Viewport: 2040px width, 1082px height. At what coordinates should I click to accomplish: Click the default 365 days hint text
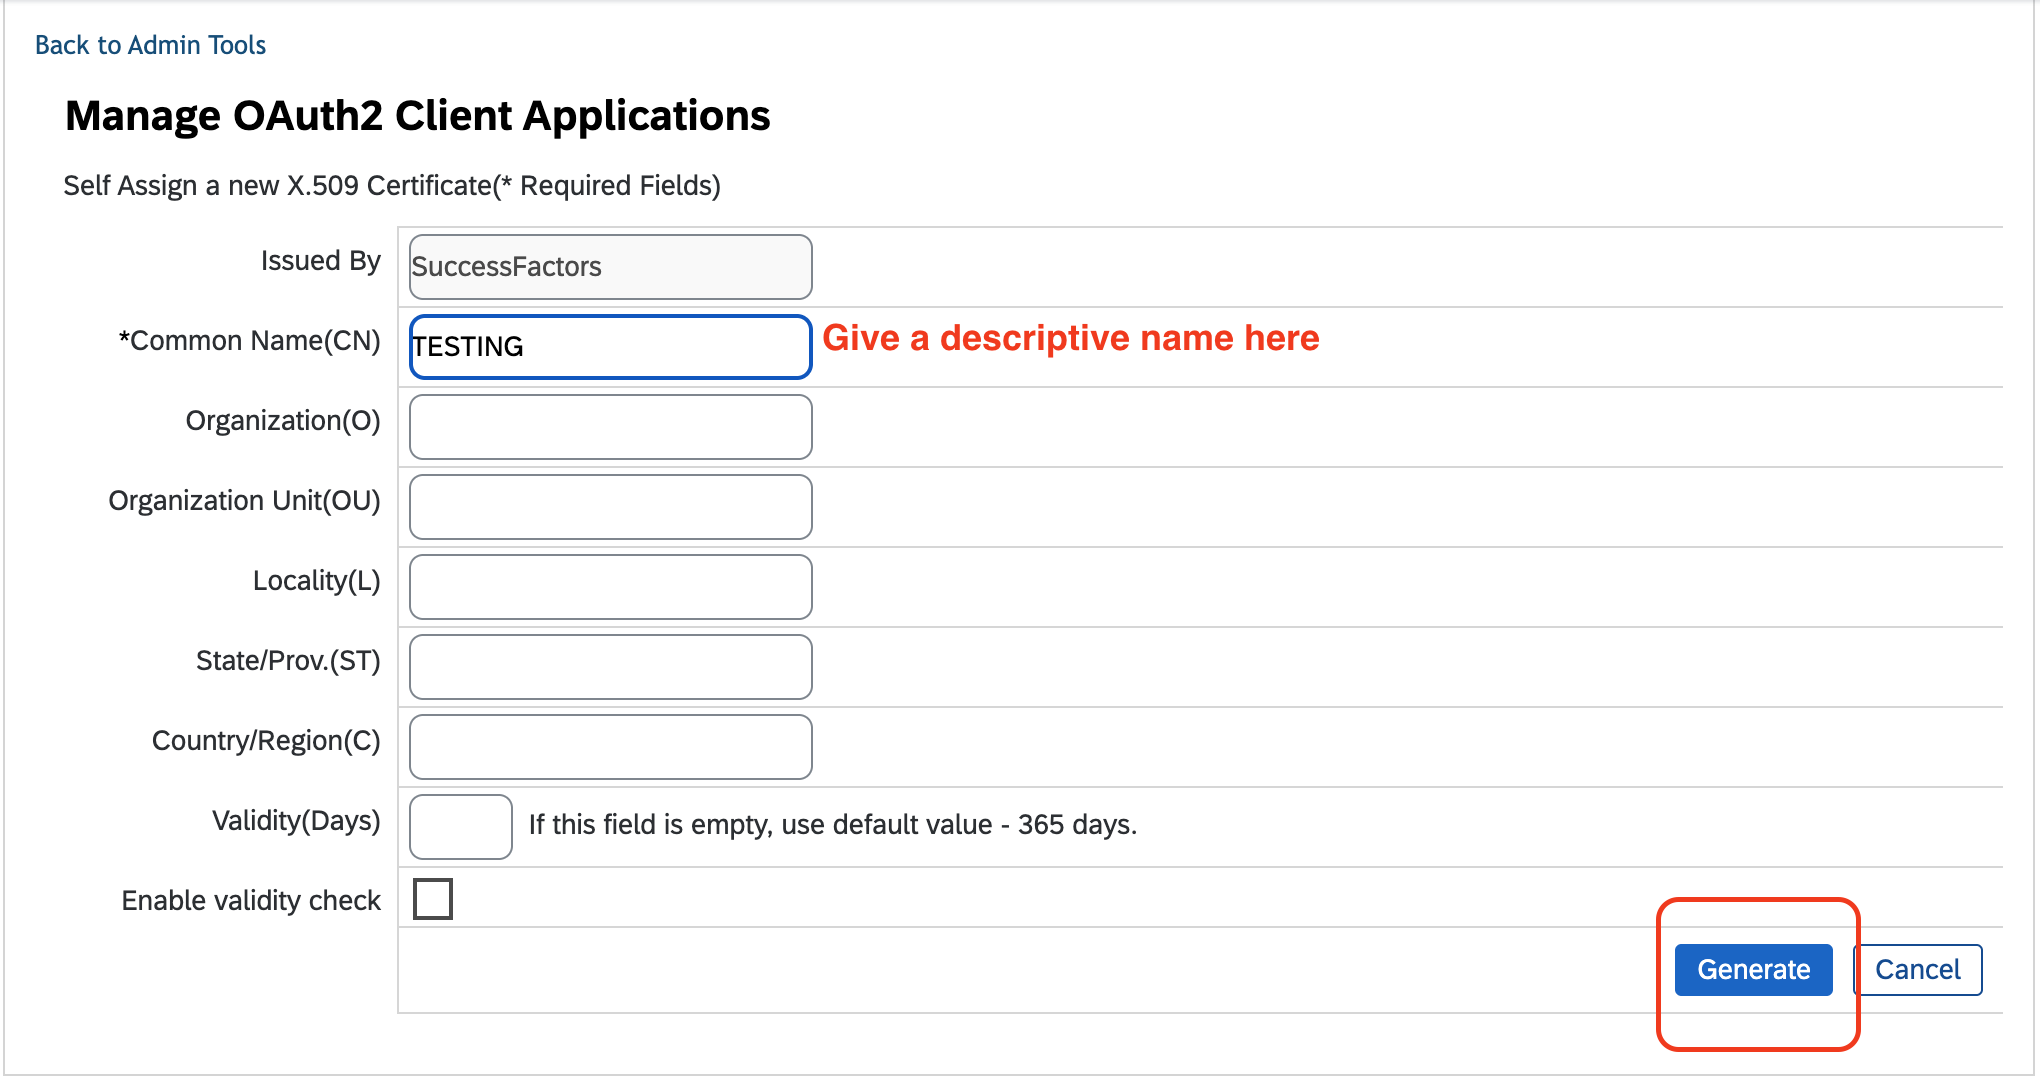point(832,825)
